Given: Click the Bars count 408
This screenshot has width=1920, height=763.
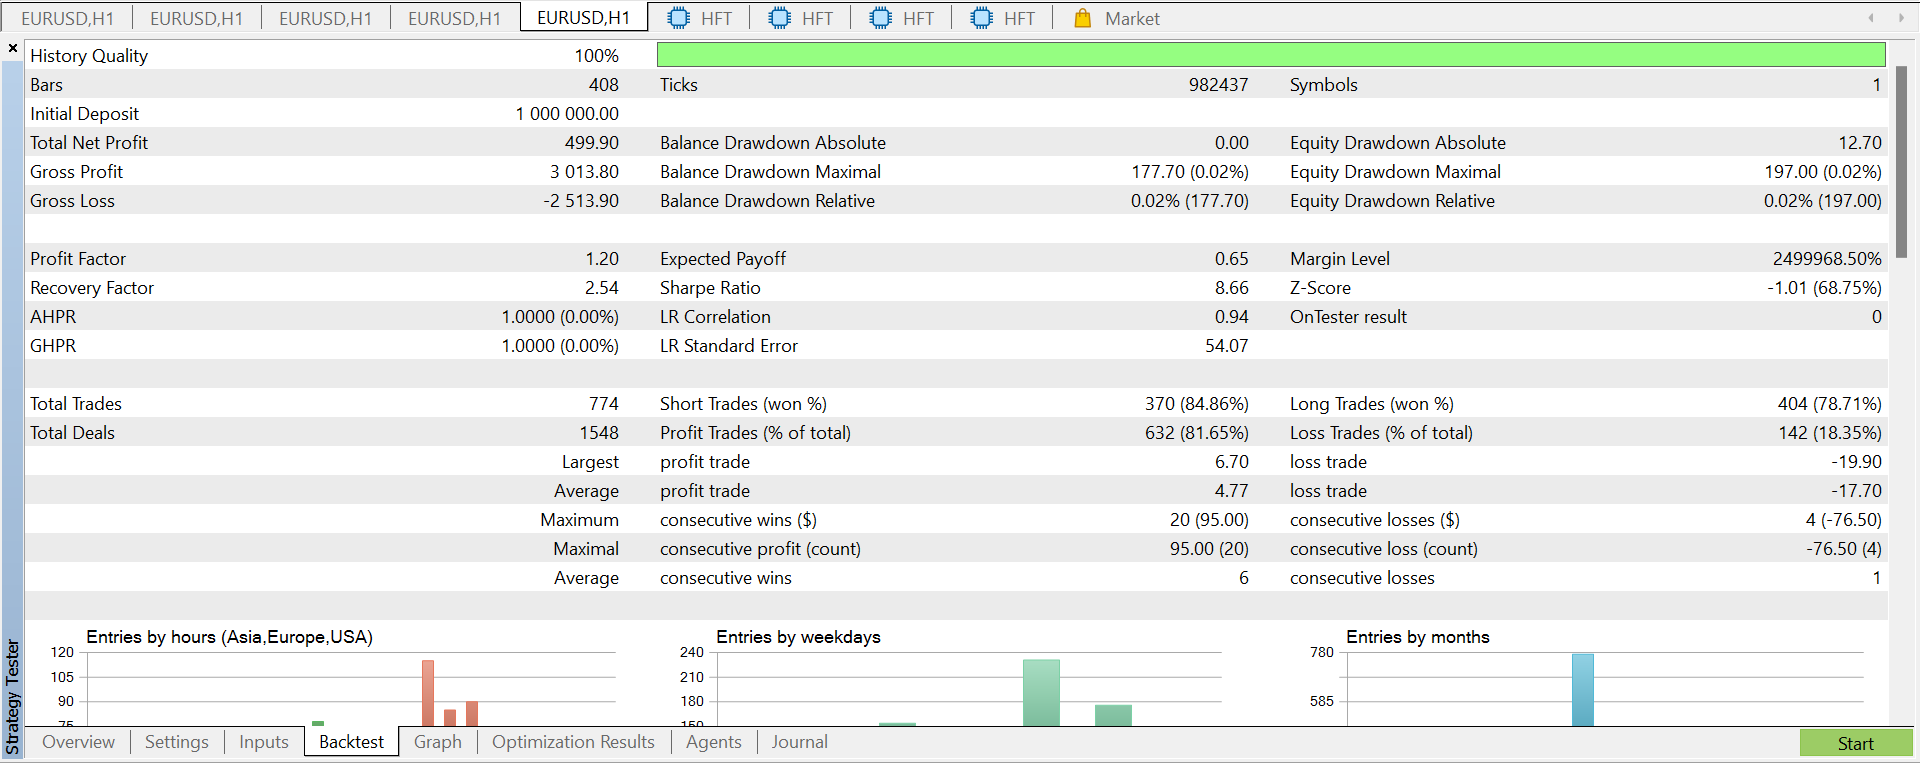Looking at the screenshot, I should pos(604,85).
